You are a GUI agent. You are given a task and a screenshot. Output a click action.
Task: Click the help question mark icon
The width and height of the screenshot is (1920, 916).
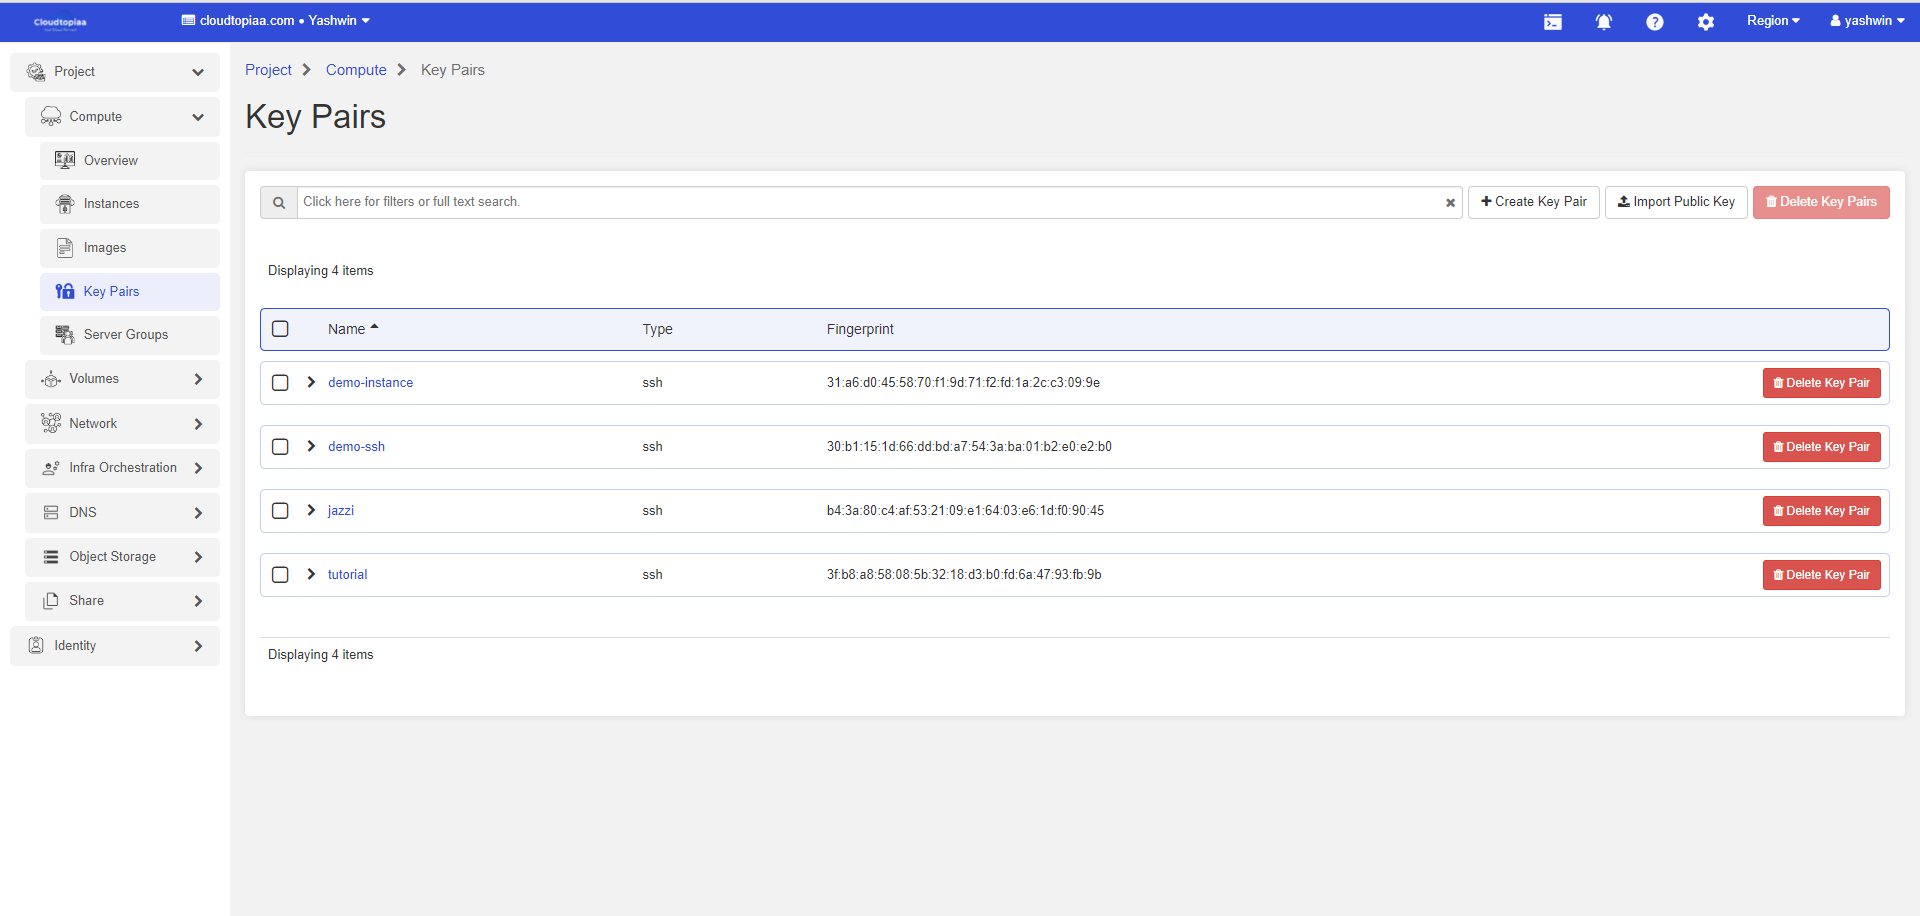1654,22
